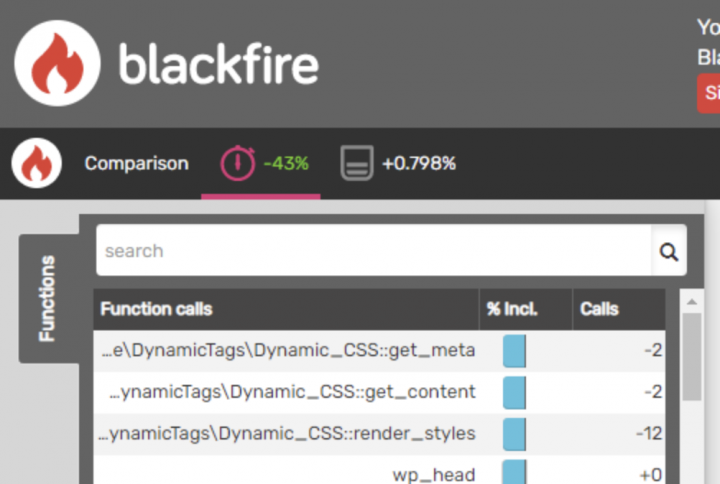Select the Dynamic_CSS::render_styles function row
This screenshot has height=484, width=720.
pos(379,433)
